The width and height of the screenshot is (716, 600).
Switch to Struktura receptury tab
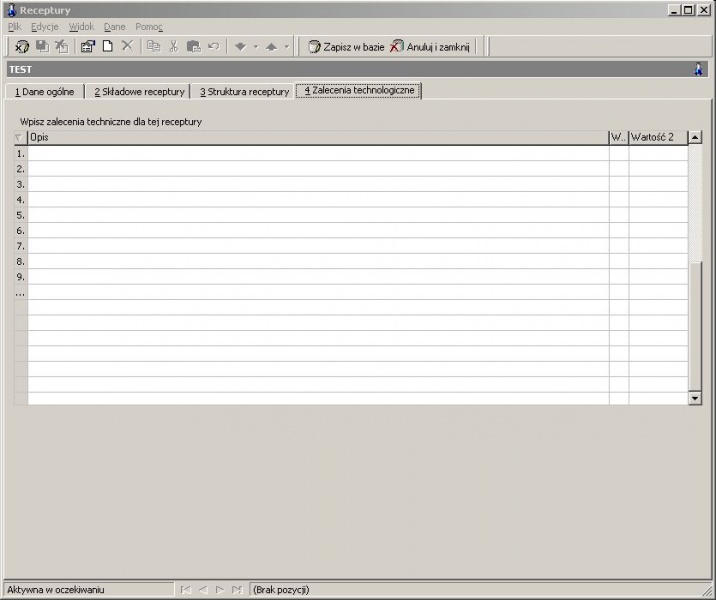point(244,92)
